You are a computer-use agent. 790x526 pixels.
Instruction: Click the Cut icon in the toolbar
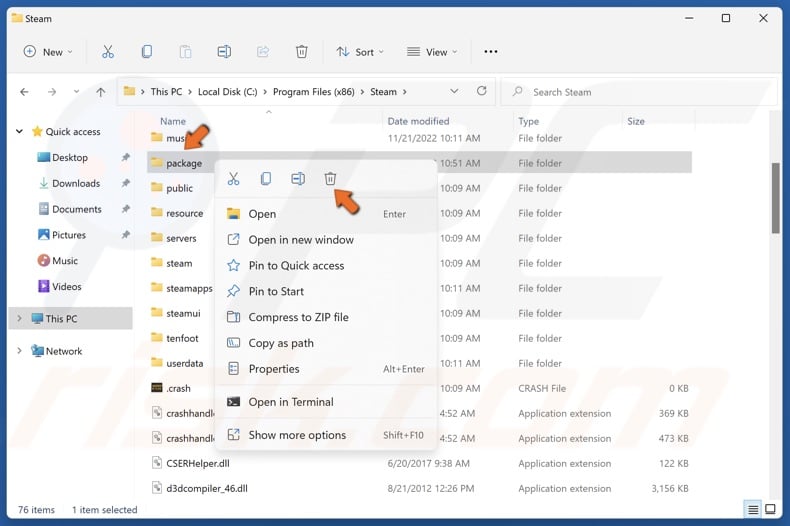point(108,52)
